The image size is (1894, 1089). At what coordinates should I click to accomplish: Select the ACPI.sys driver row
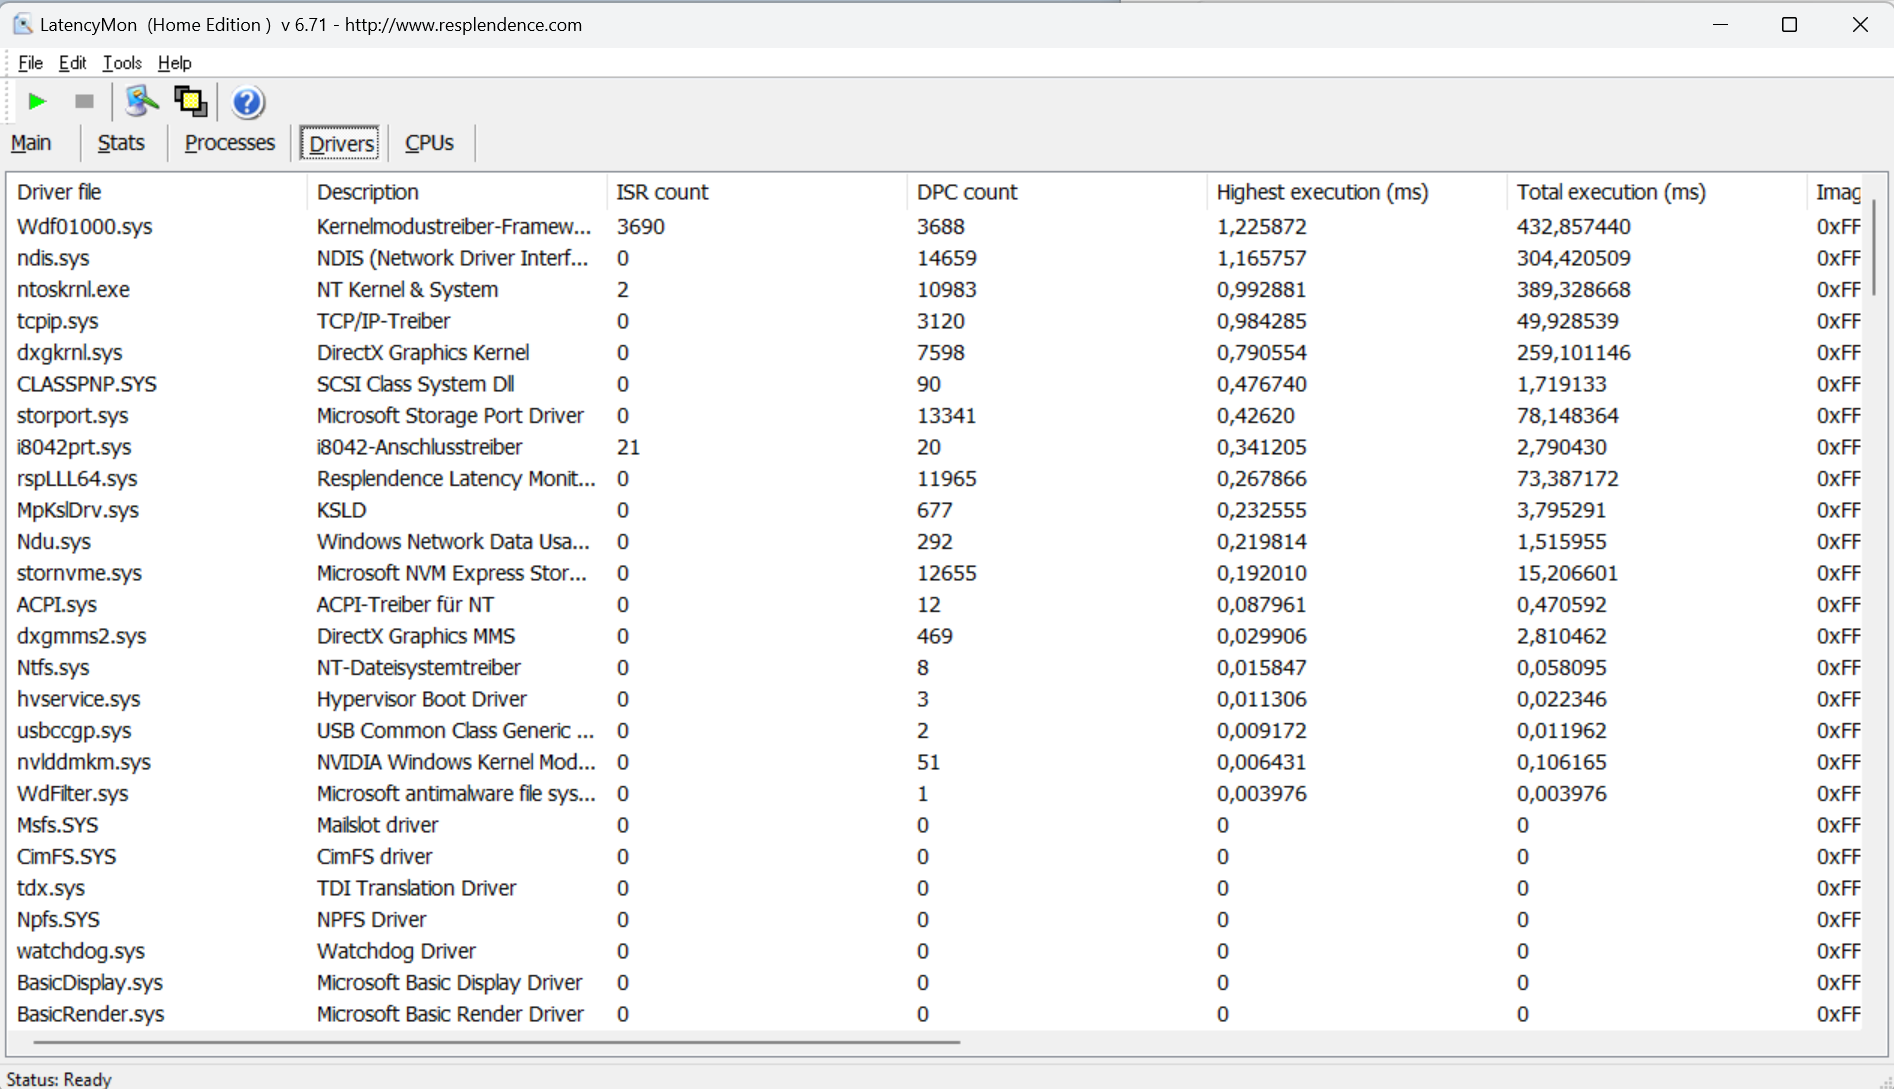(936, 605)
